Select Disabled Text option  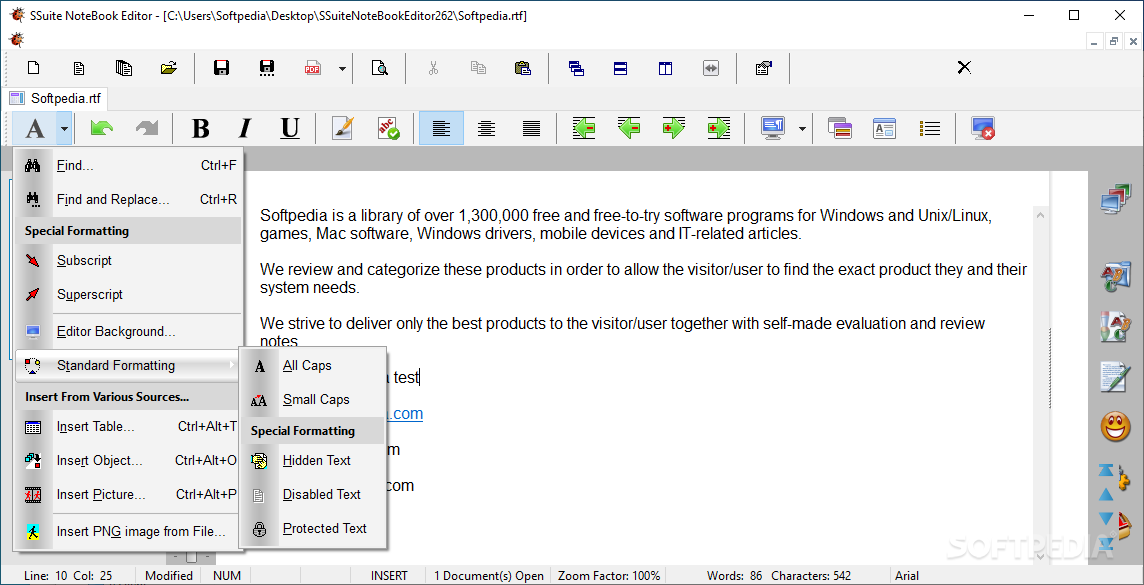coord(313,495)
